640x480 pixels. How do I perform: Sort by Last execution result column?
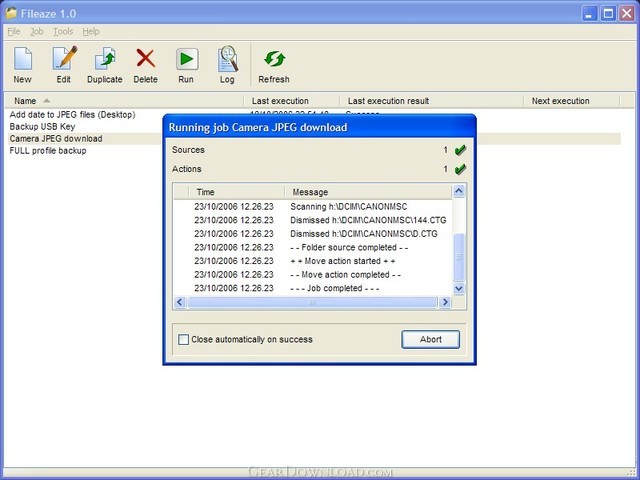pos(431,101)
